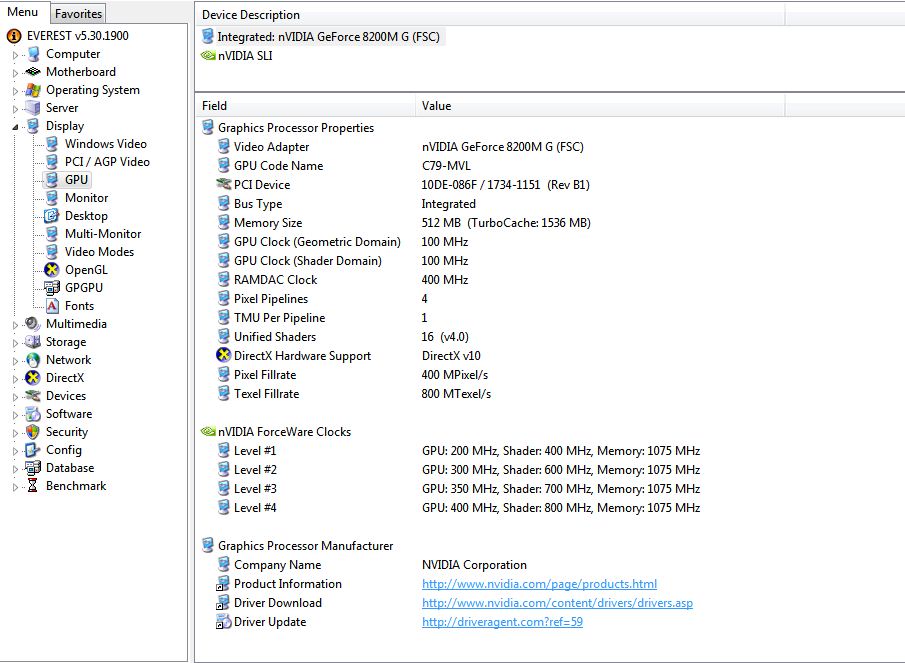Click the Multimedia speaker icon
The image size is (905, 663).
coord(33,324)
